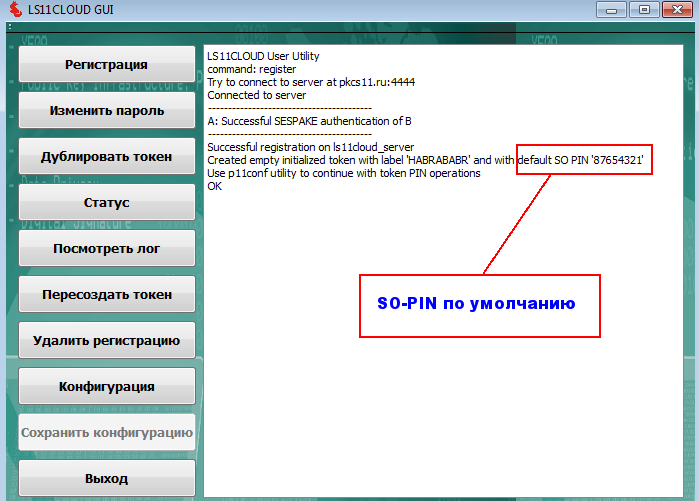This screenshot has height=501, width=699.
Task: Choose Удалить регистрацию
Action: (x=107, y=340)
